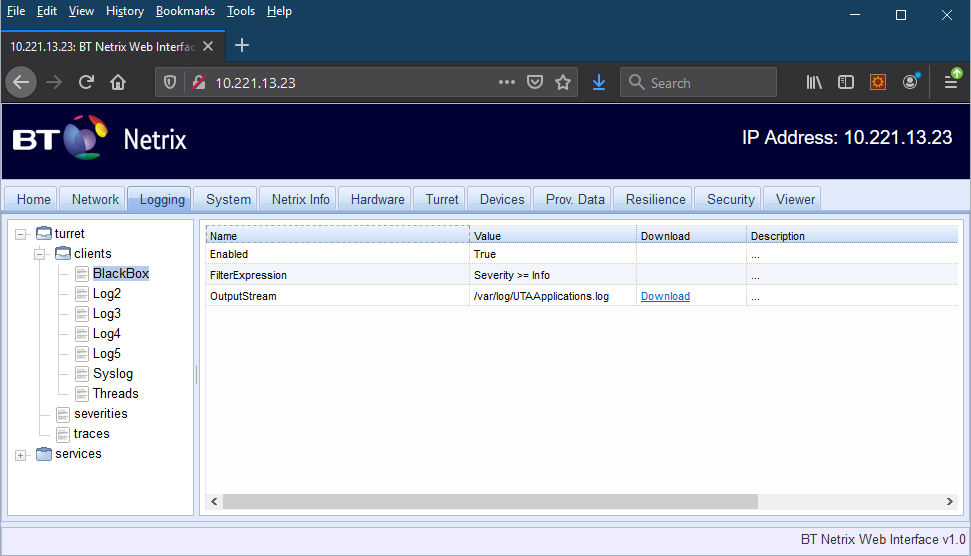Download the UTAApplications.log file
This screenshot has width=971, height=556.
pos(665,296)
